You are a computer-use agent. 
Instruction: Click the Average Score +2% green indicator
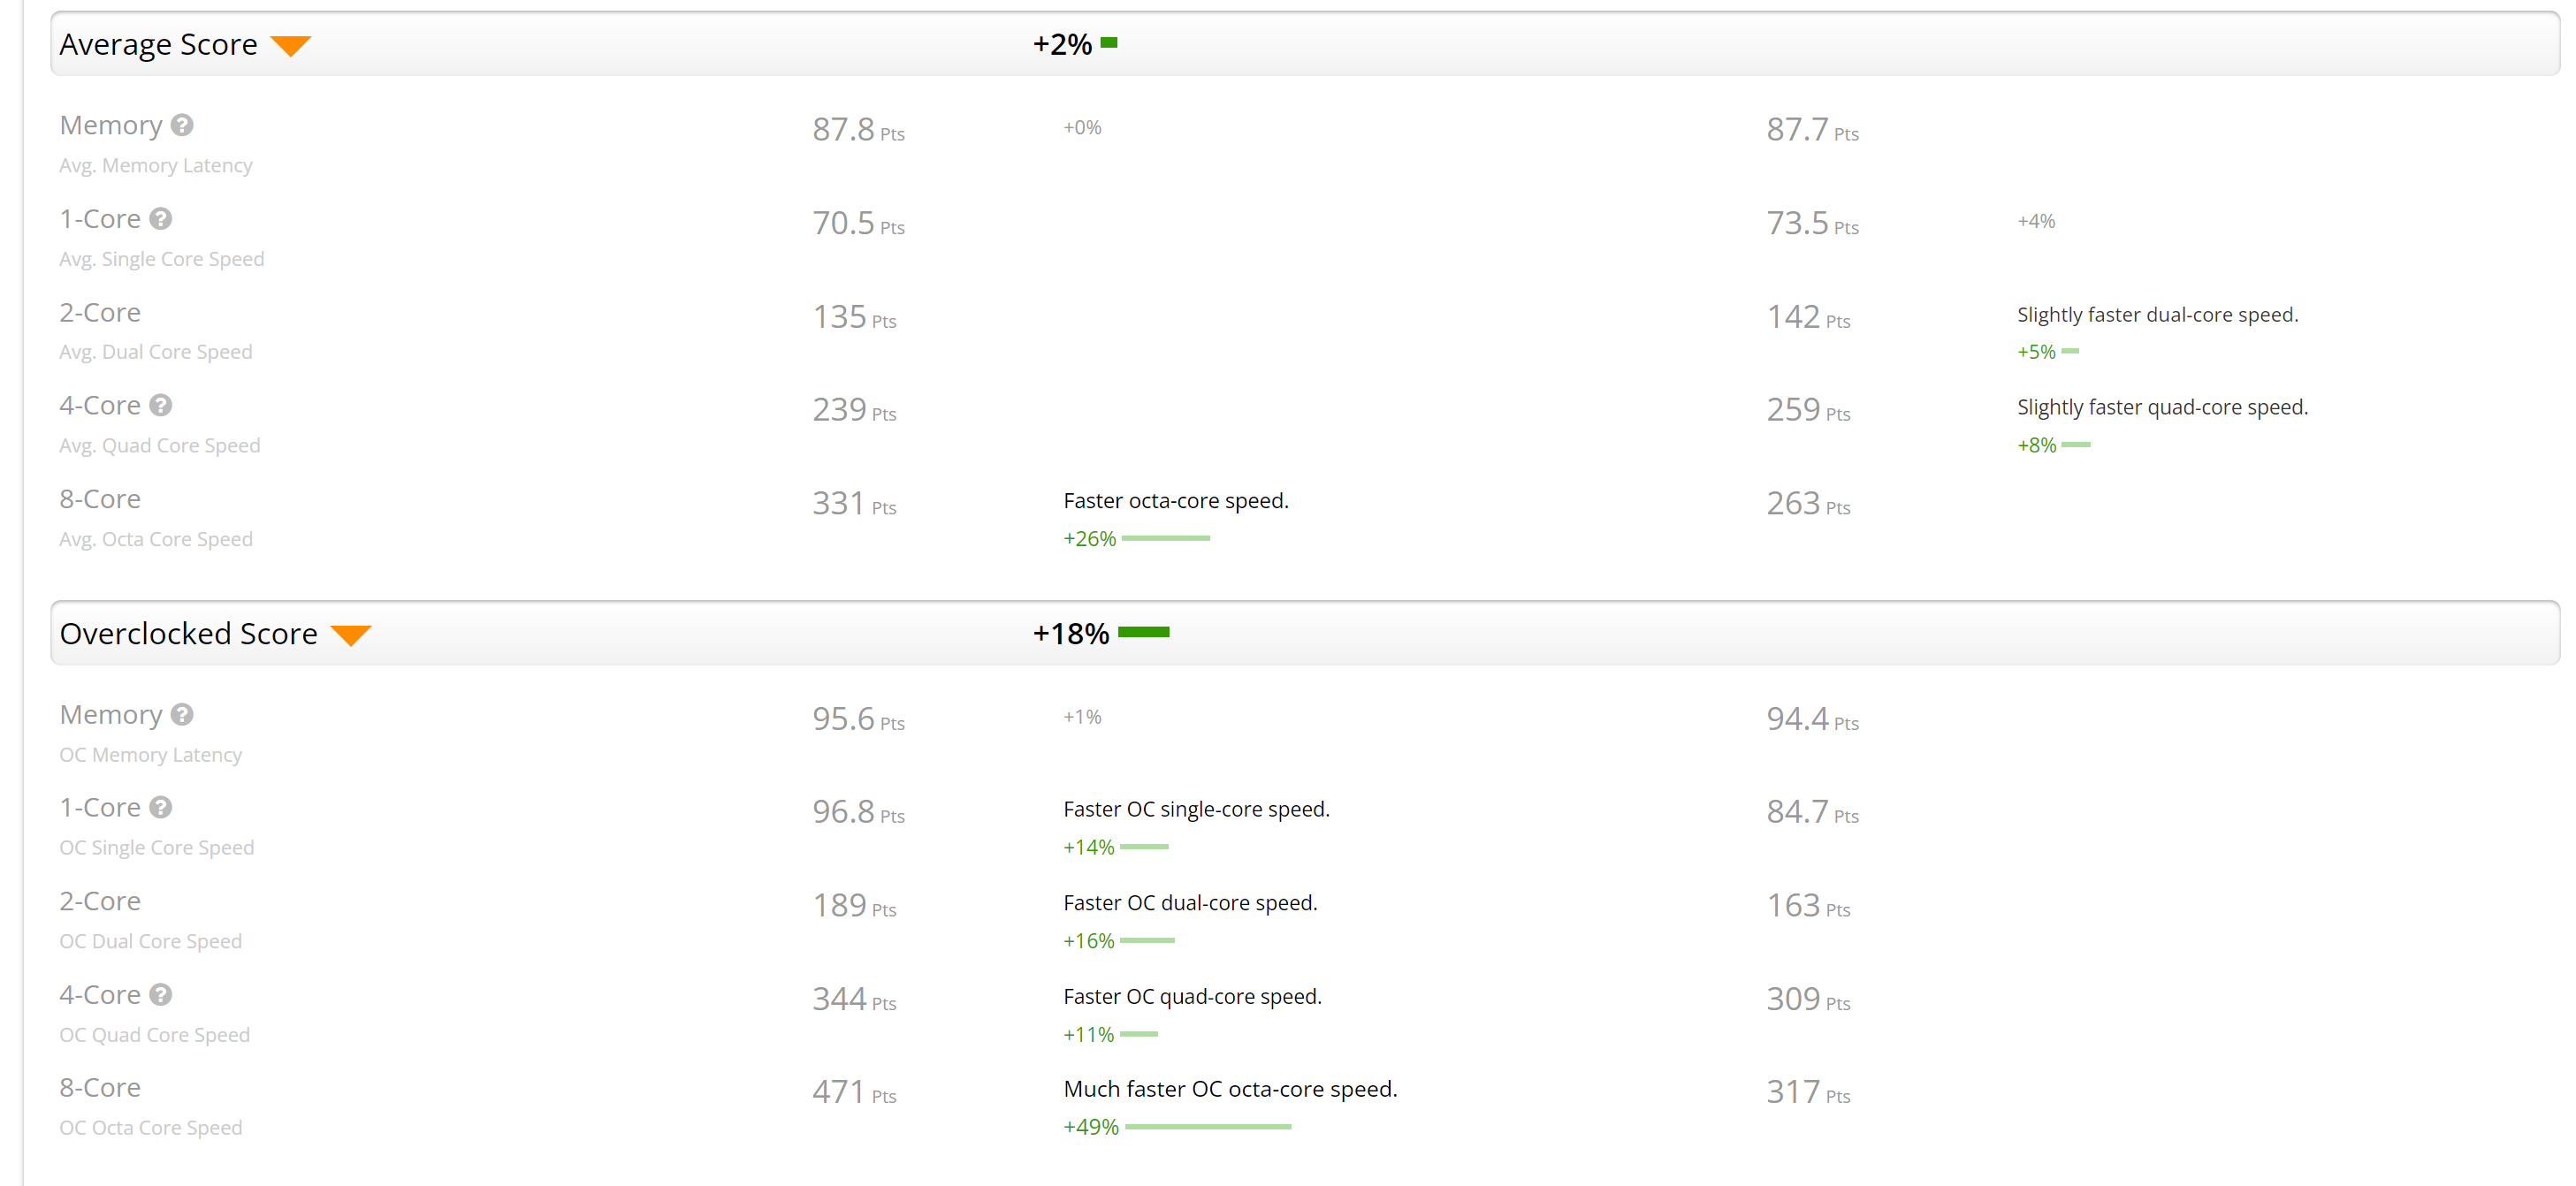(1109, 43)
